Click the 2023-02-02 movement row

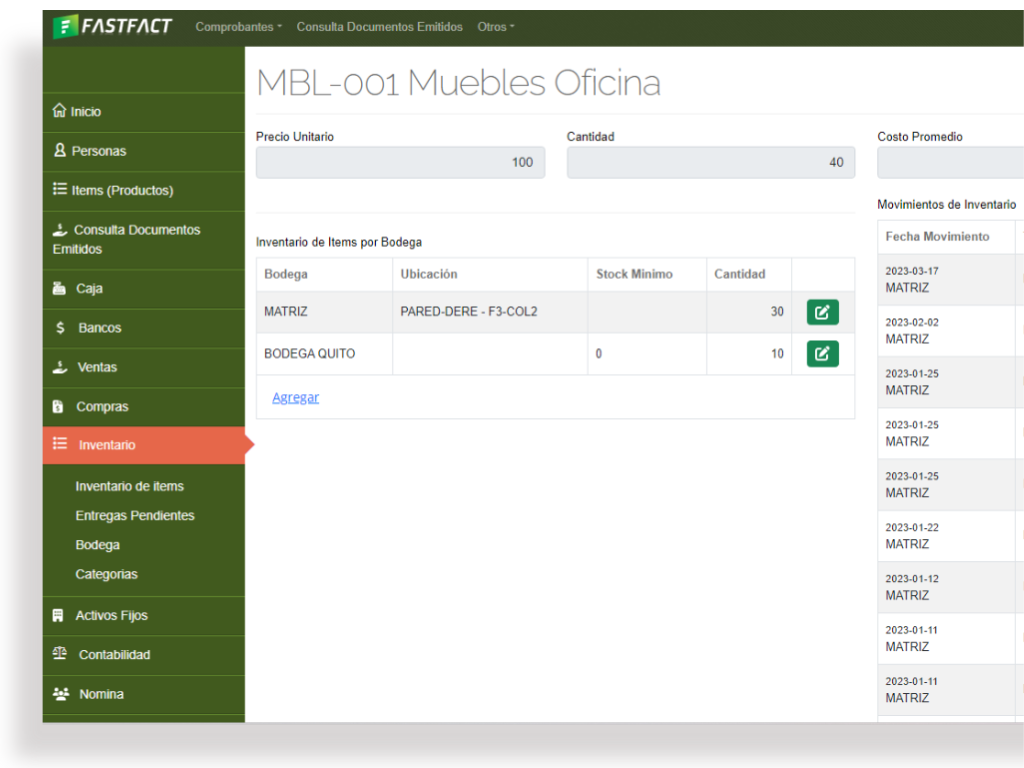coord(951,330)
